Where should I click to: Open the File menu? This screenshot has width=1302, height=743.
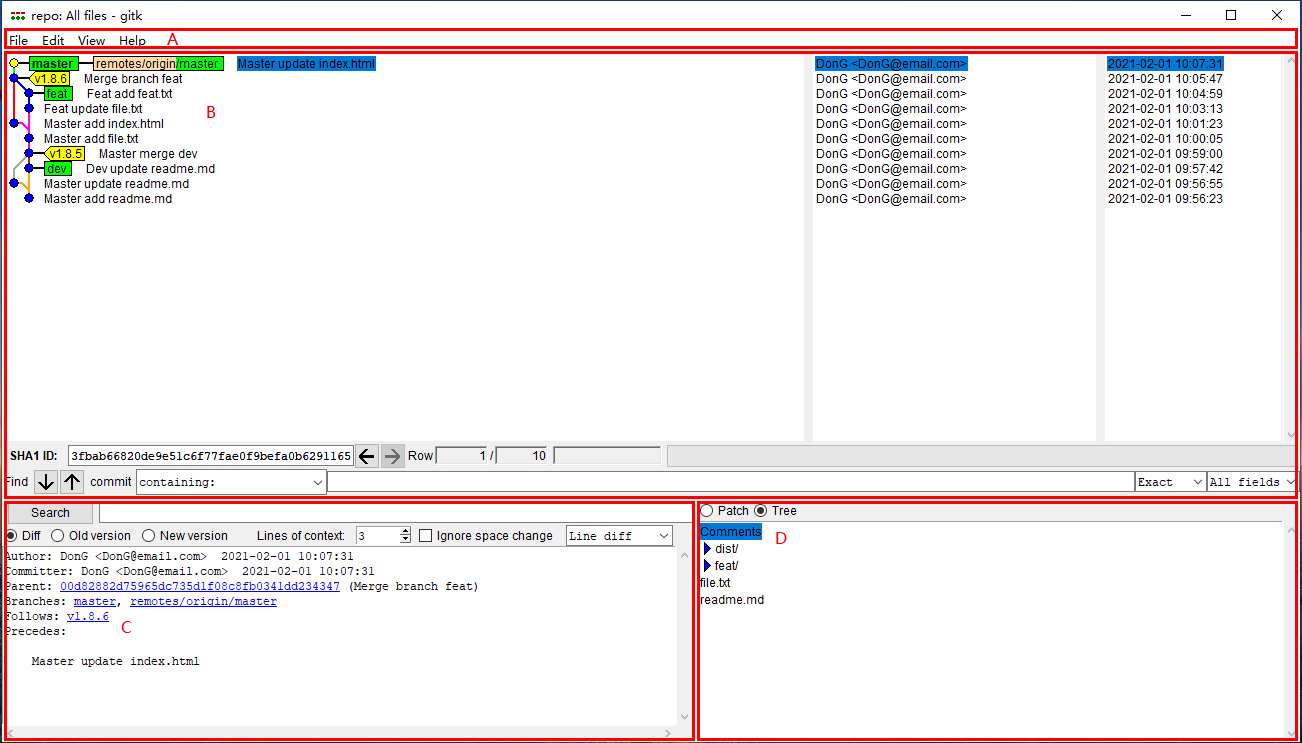click(x=18, y=41)
